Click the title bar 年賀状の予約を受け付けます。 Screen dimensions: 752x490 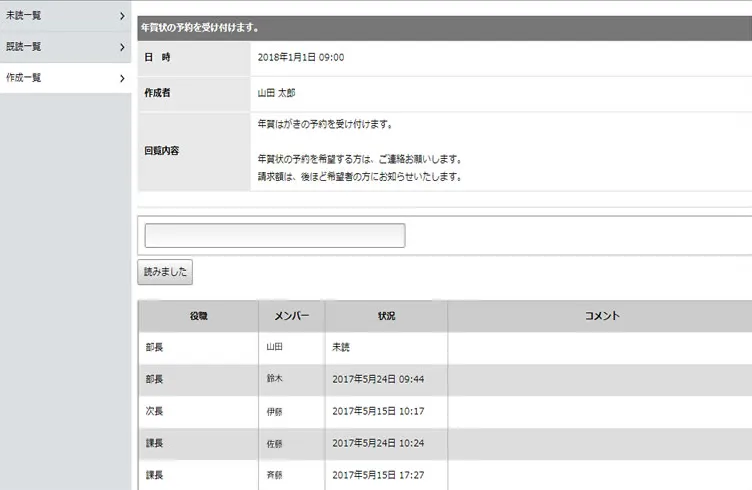click(445, 28)
